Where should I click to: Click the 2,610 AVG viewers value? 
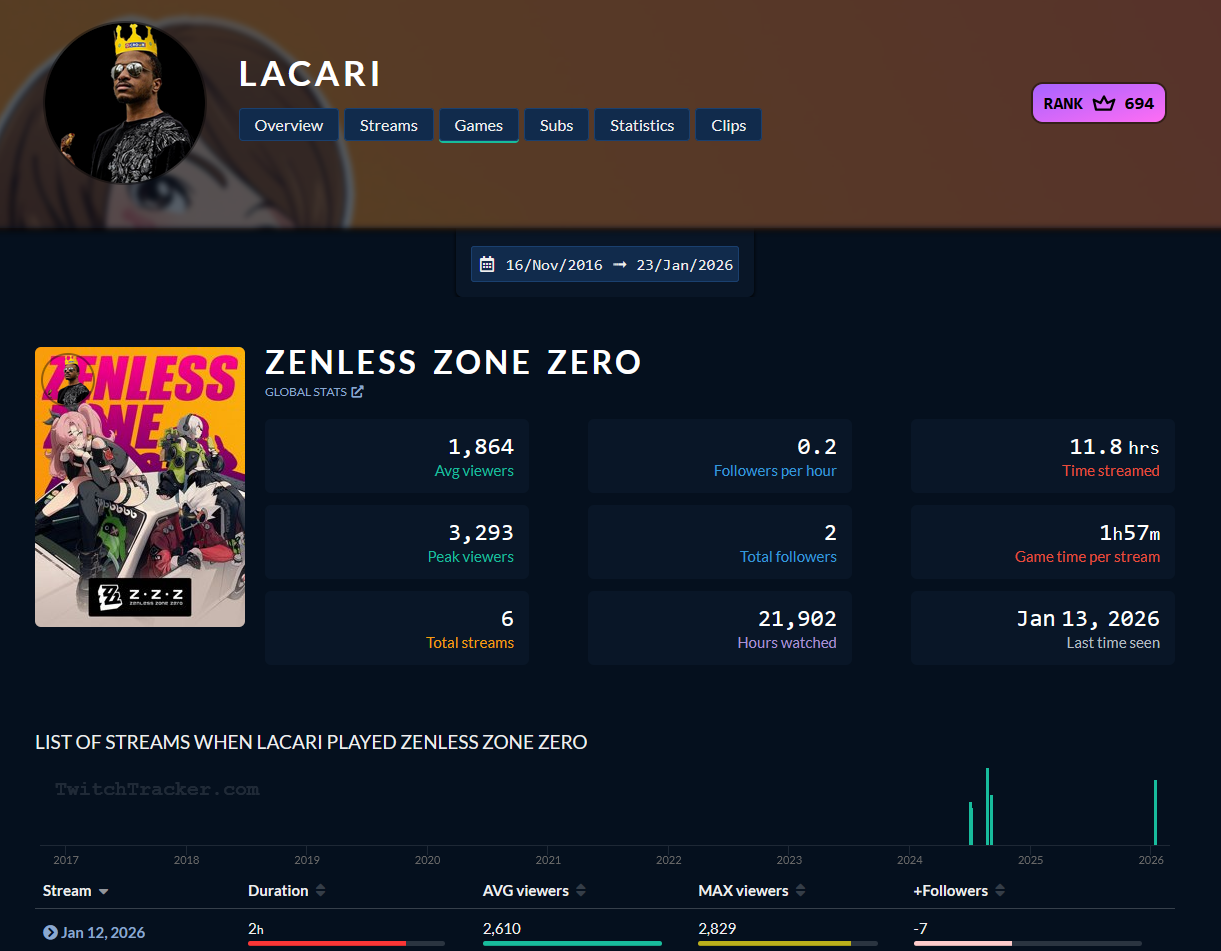(x=502, y=928)
